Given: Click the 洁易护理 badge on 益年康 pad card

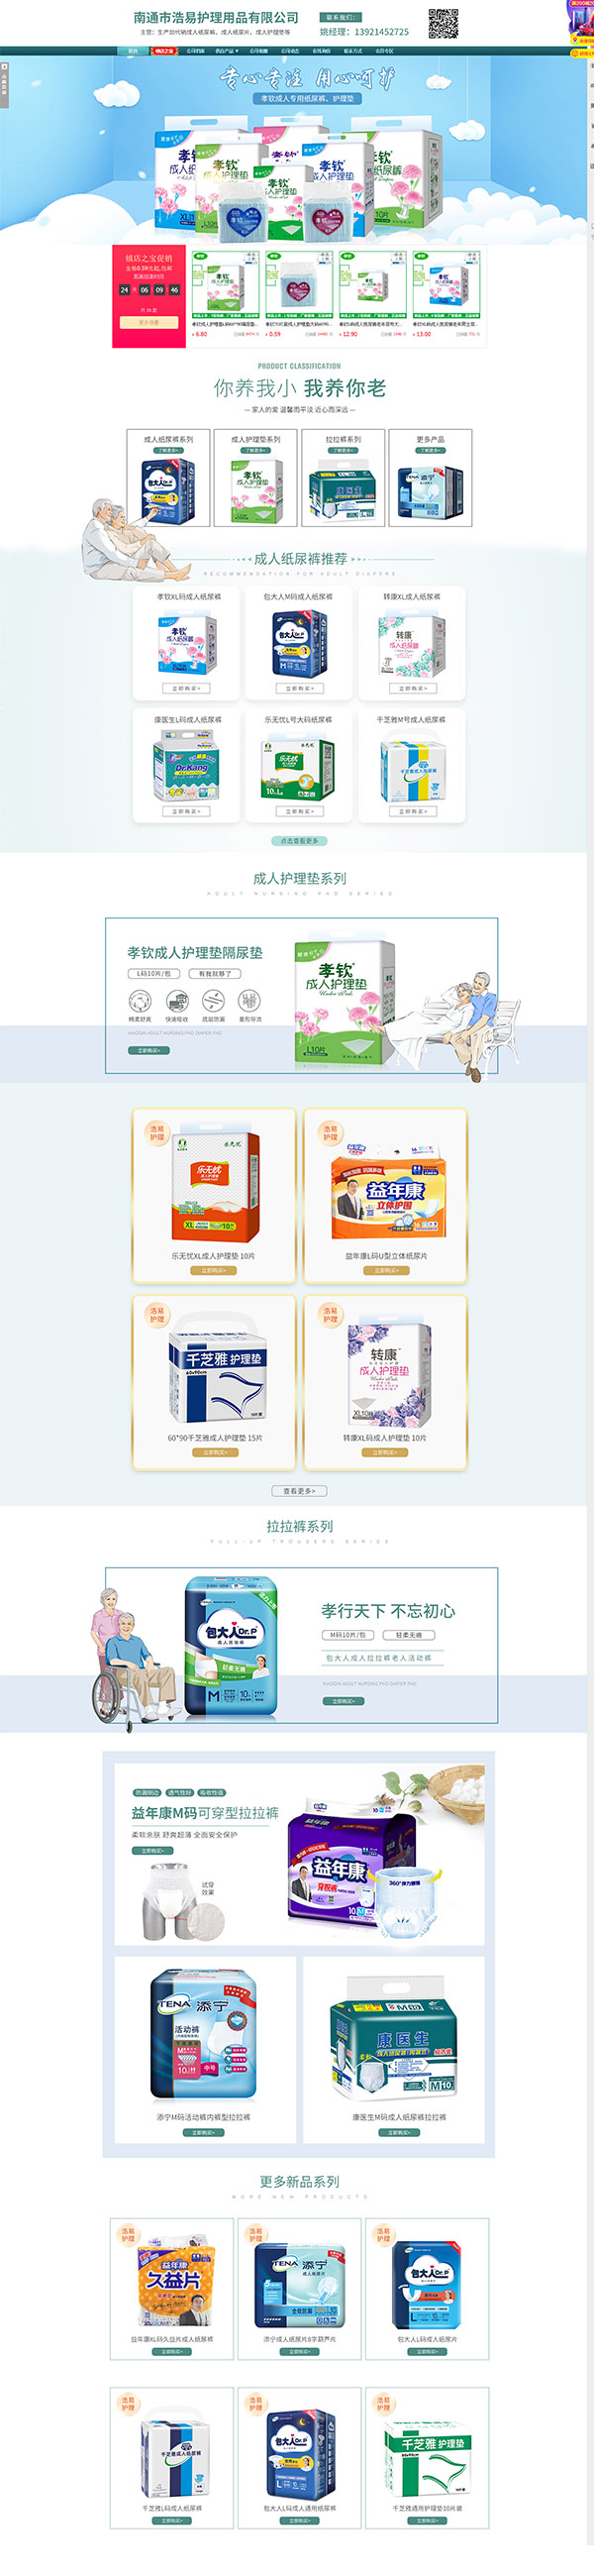Looking at the screenshot, I should coord(330,1133).
